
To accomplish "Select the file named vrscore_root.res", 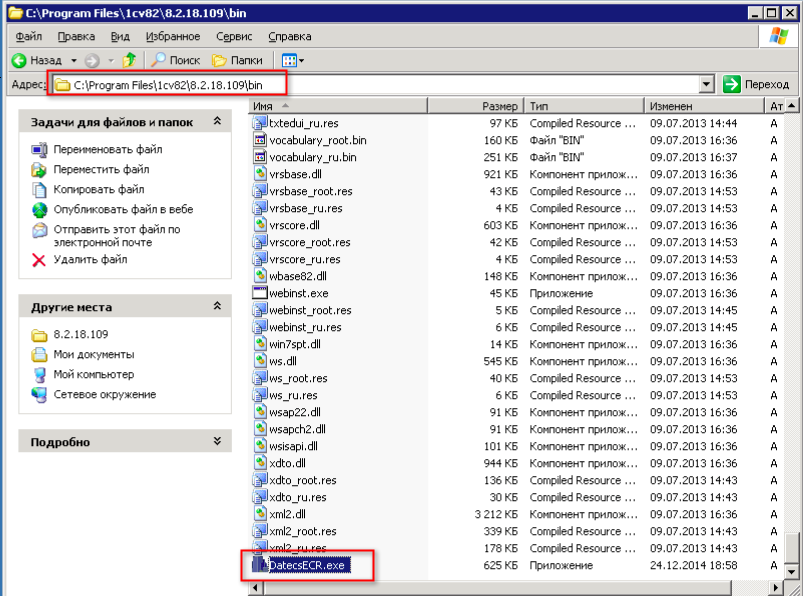I will tap(310, 242).
